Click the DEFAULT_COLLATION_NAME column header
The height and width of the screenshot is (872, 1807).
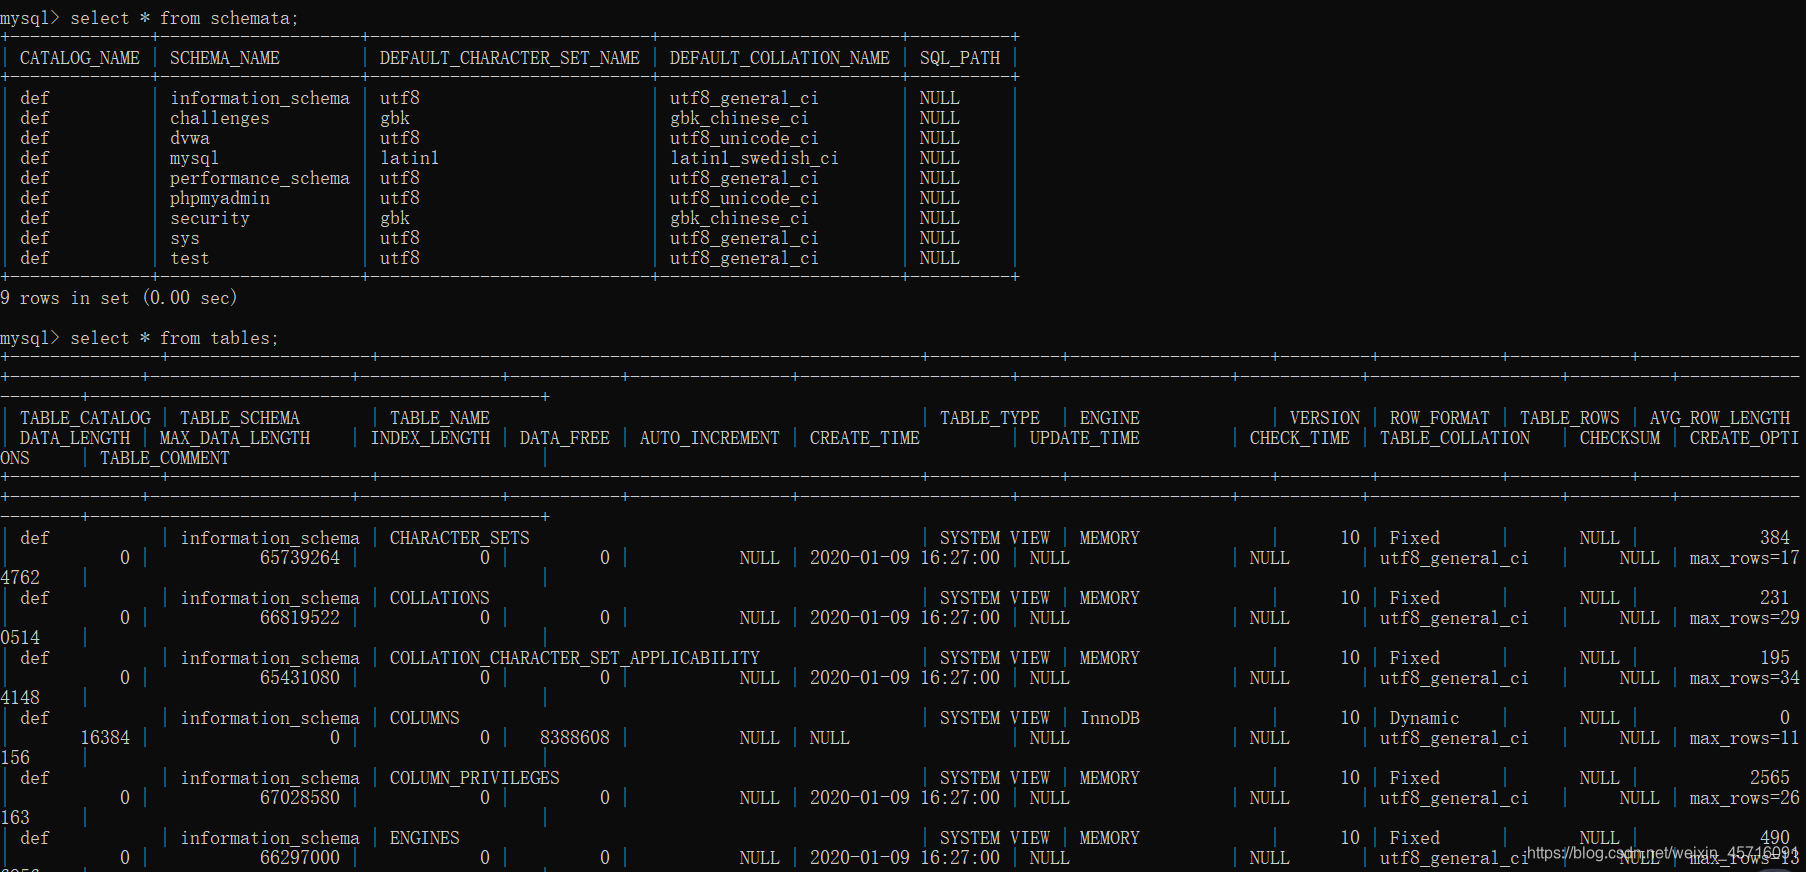click(780, 58)
